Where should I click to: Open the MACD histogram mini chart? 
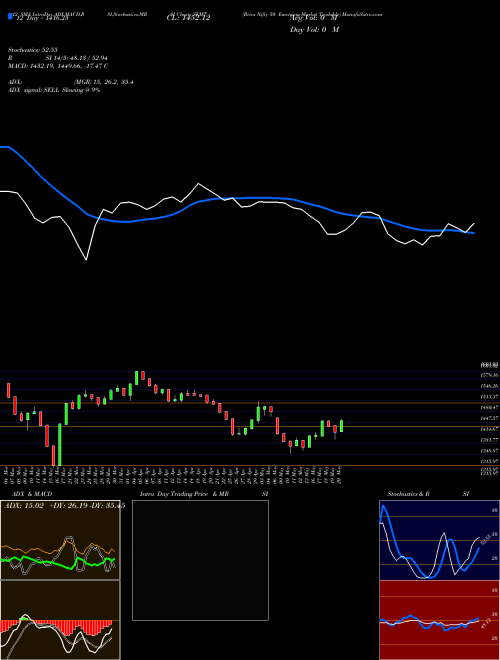(x=60, y=620)
